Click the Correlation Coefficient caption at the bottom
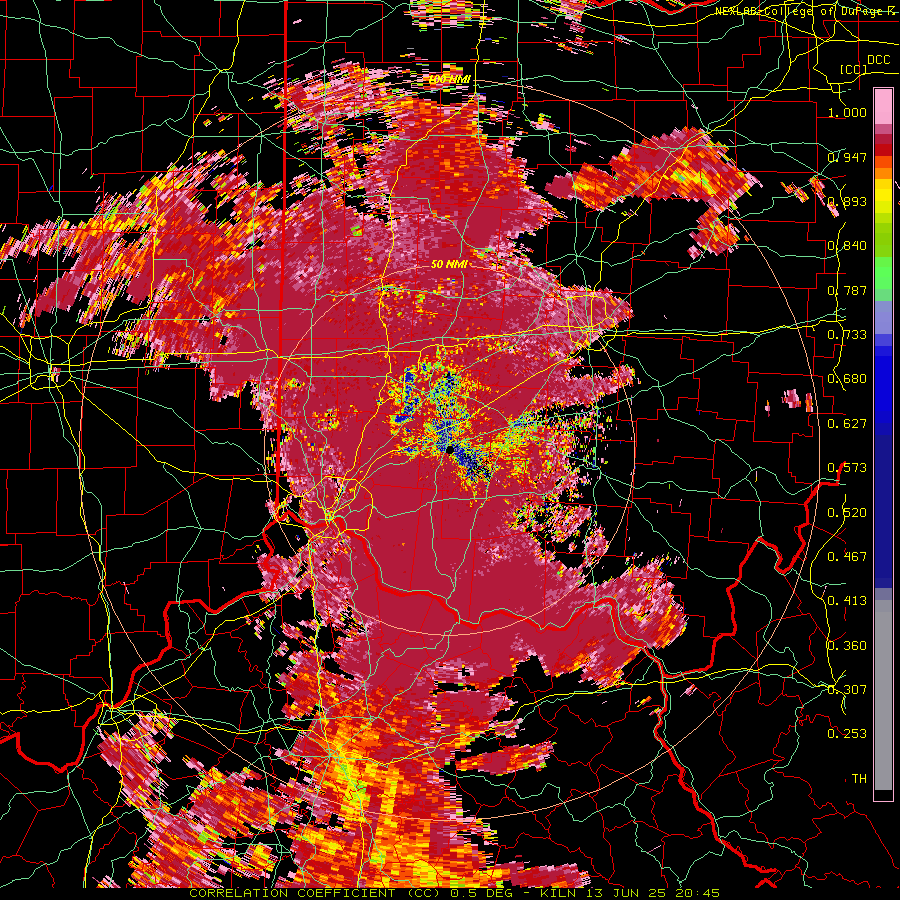 [455, 893]
